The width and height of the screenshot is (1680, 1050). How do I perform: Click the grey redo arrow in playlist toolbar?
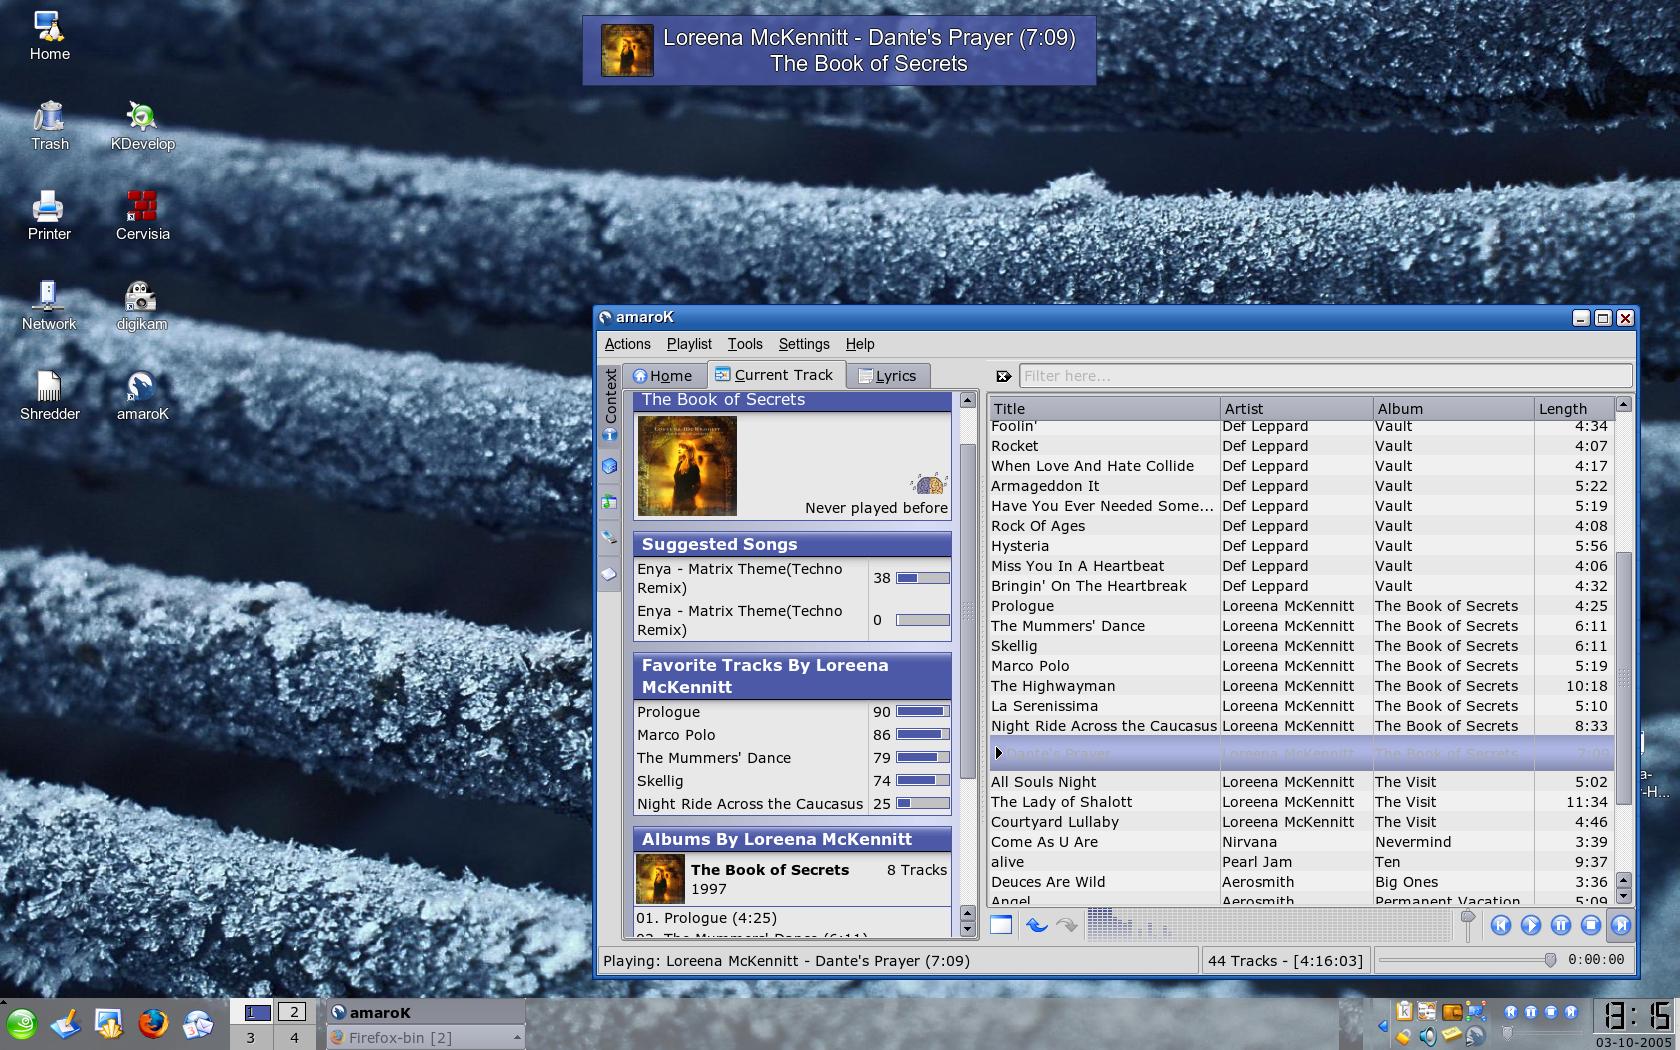click(x=1067, y=925)
